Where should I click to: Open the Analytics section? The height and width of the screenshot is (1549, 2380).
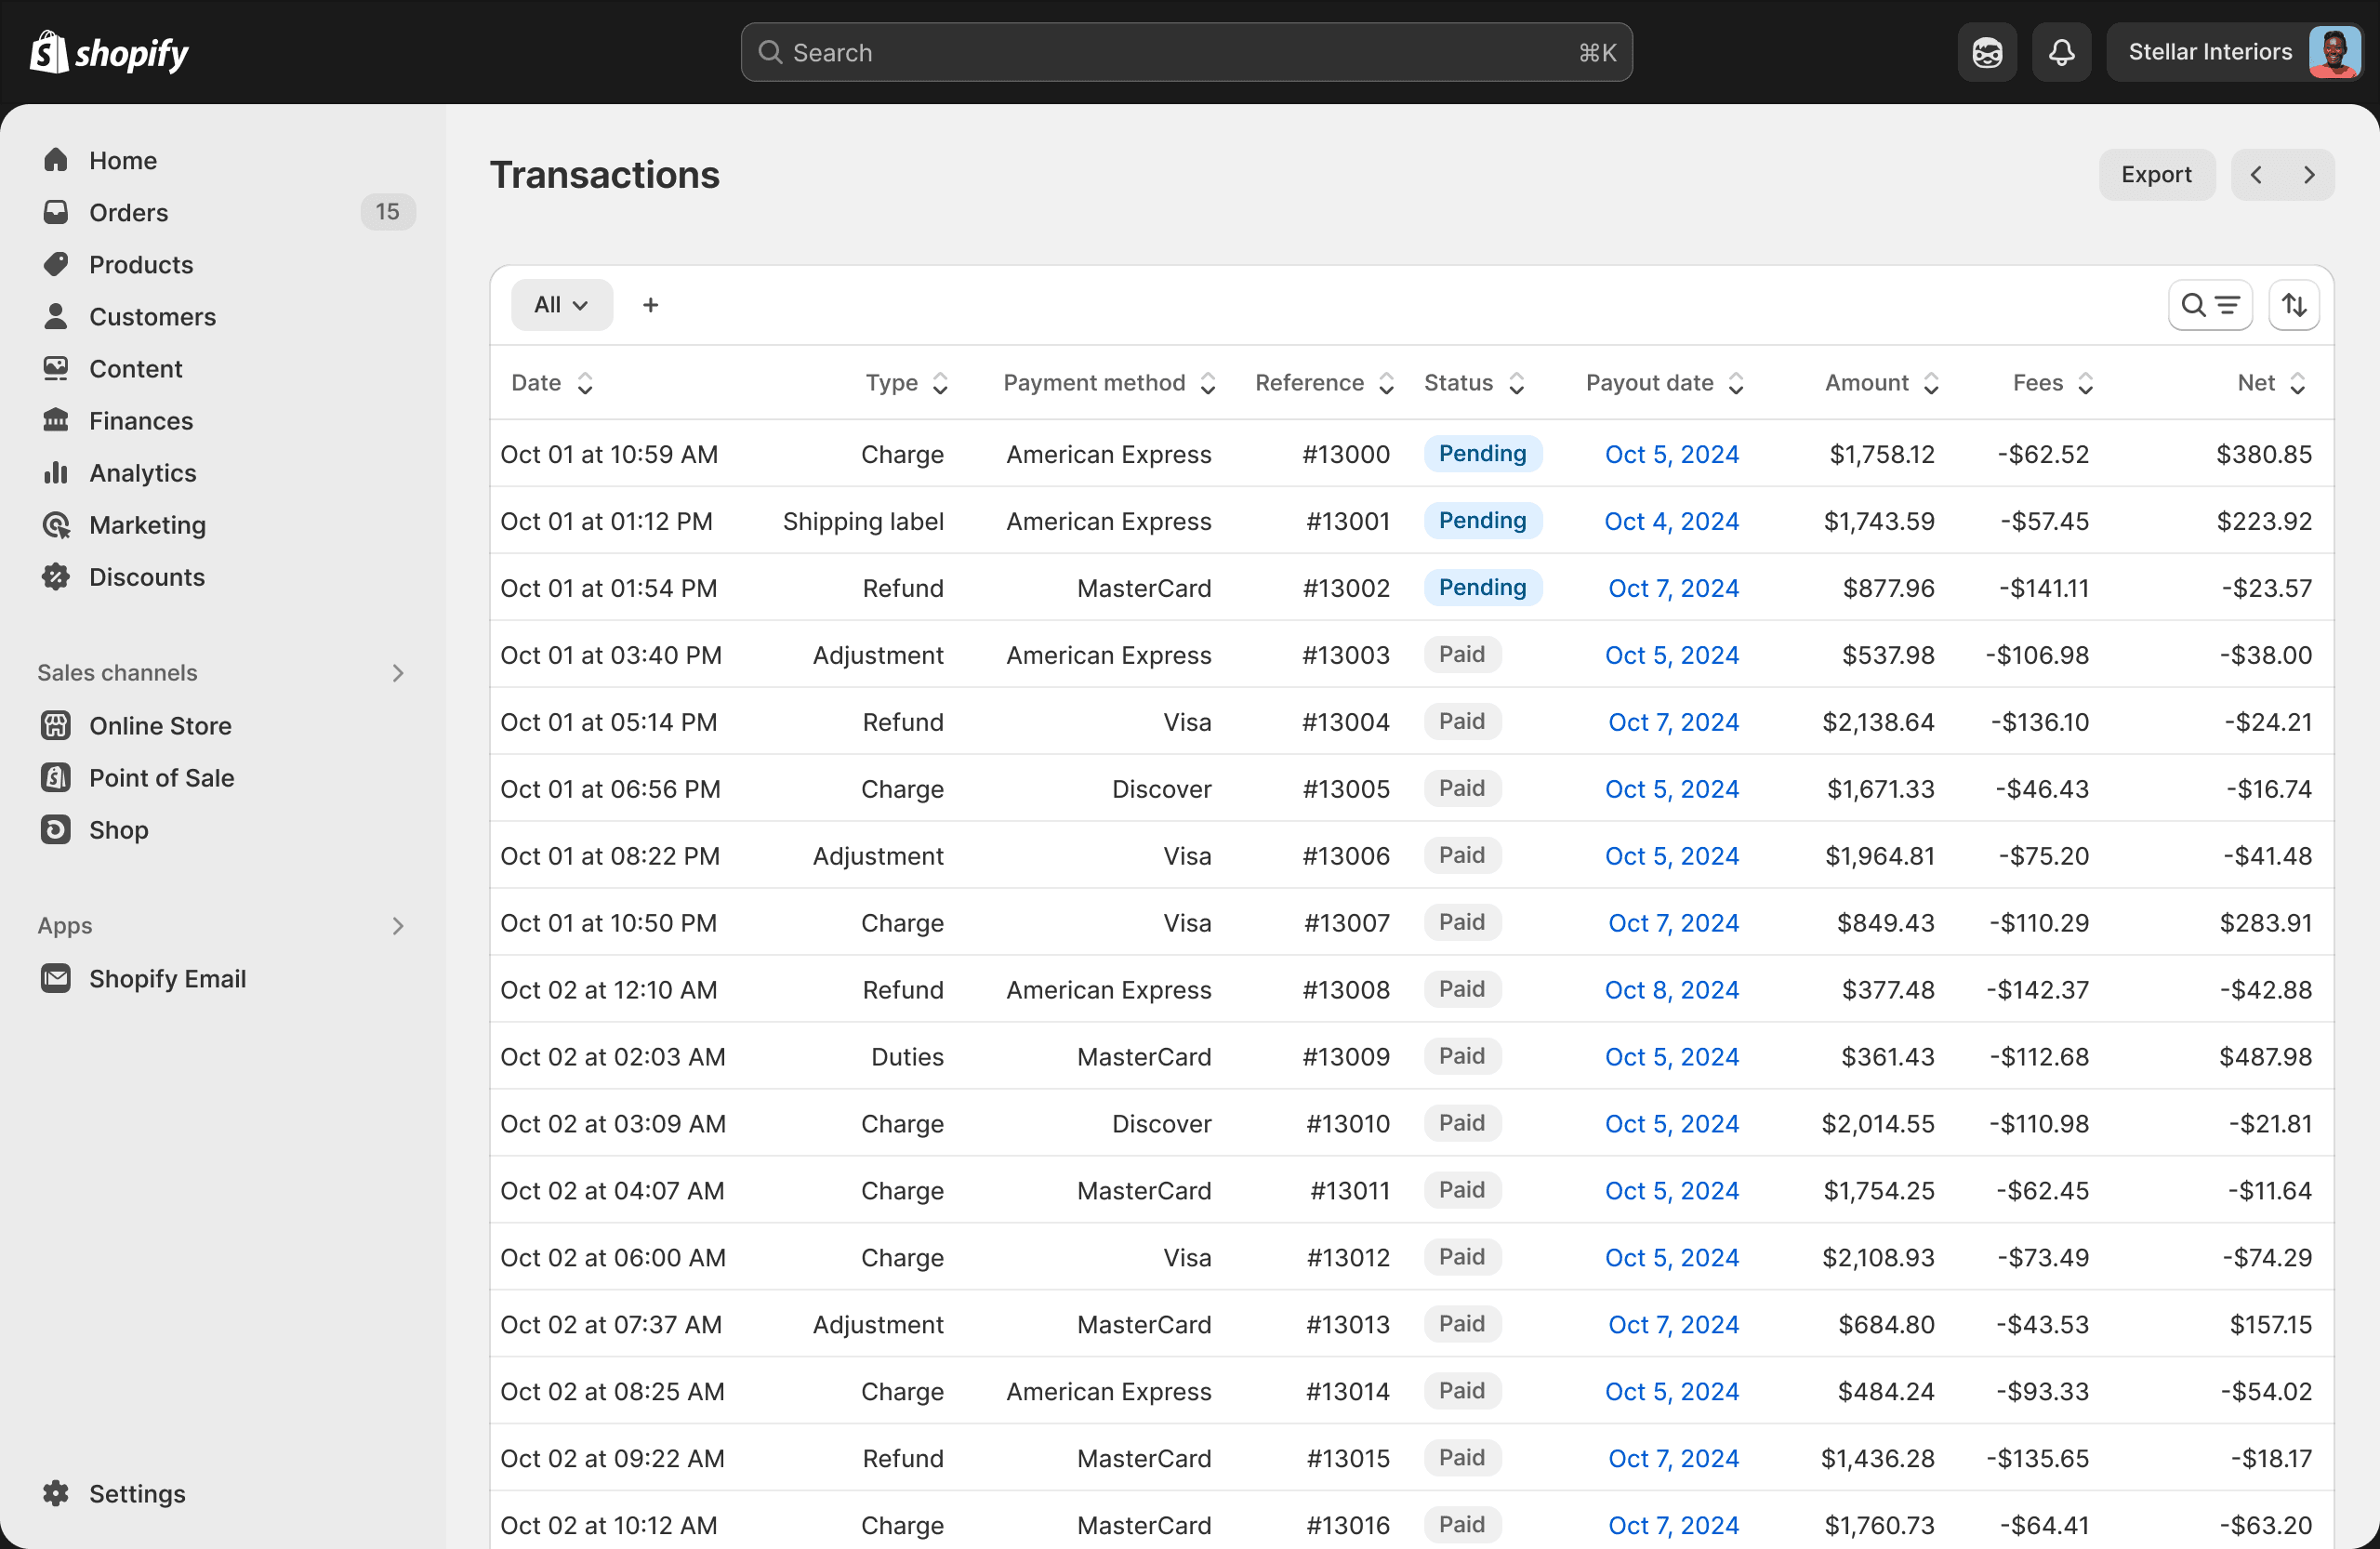coord(142,472)
